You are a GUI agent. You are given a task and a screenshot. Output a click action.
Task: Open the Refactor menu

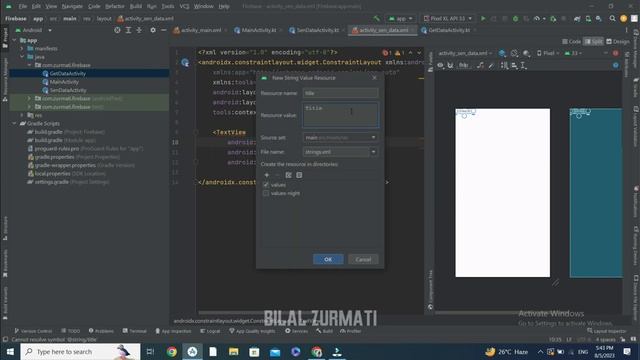115,6
